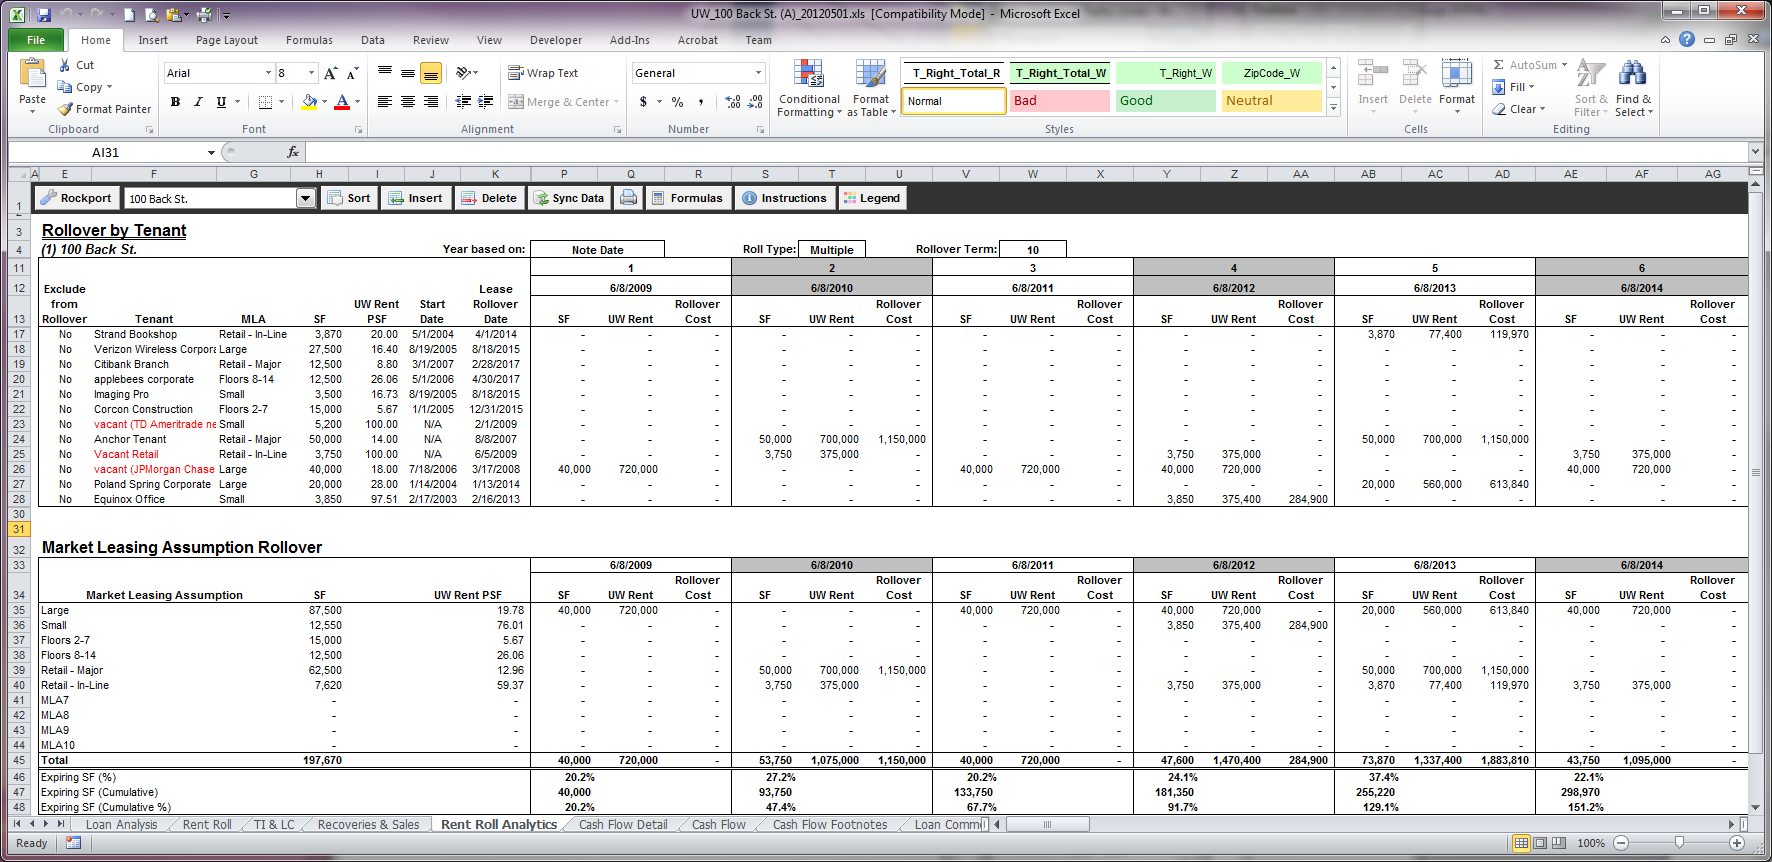Click the Sync Data button
The width and height of the screenshot is (1772, 862).
coord(569,198)
